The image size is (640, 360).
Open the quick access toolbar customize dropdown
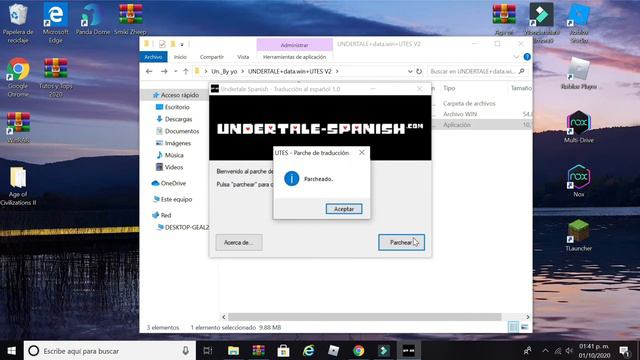[x=182, y=44]
